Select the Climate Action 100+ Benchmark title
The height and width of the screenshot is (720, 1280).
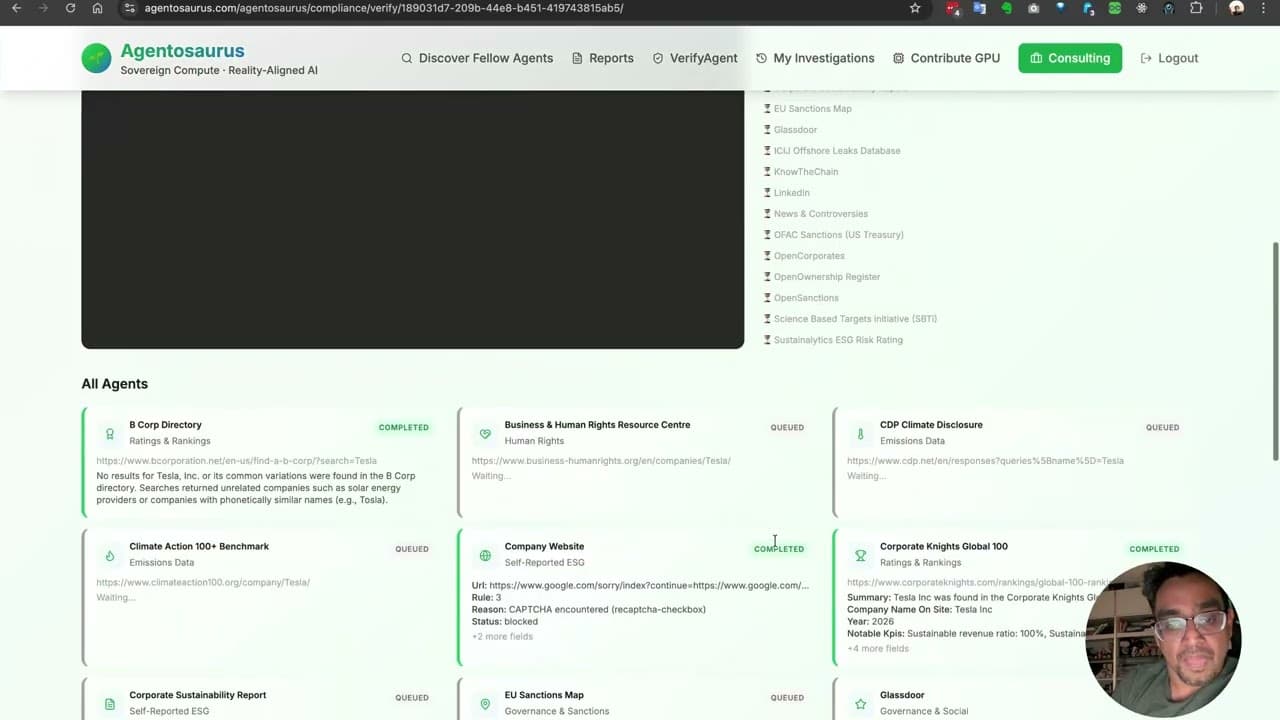coord(199,547)
